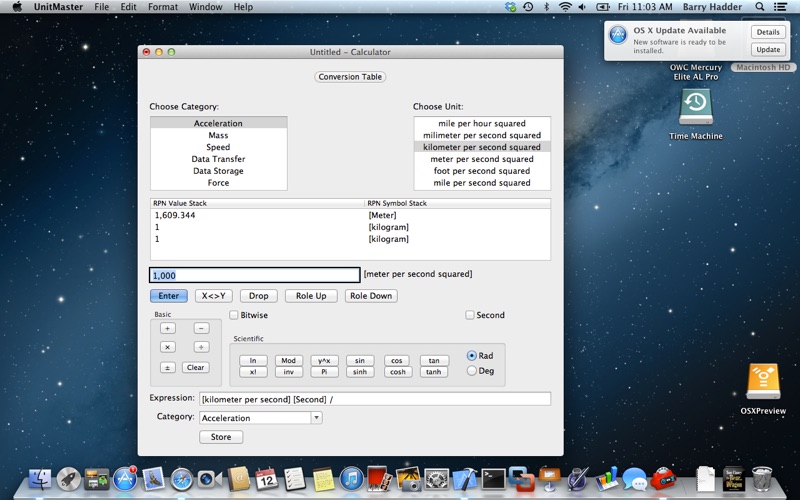Open Terminal icon in the Dock
Image resolution: width=800 pixels, height=500 pixels.
(x=493, y=479)
